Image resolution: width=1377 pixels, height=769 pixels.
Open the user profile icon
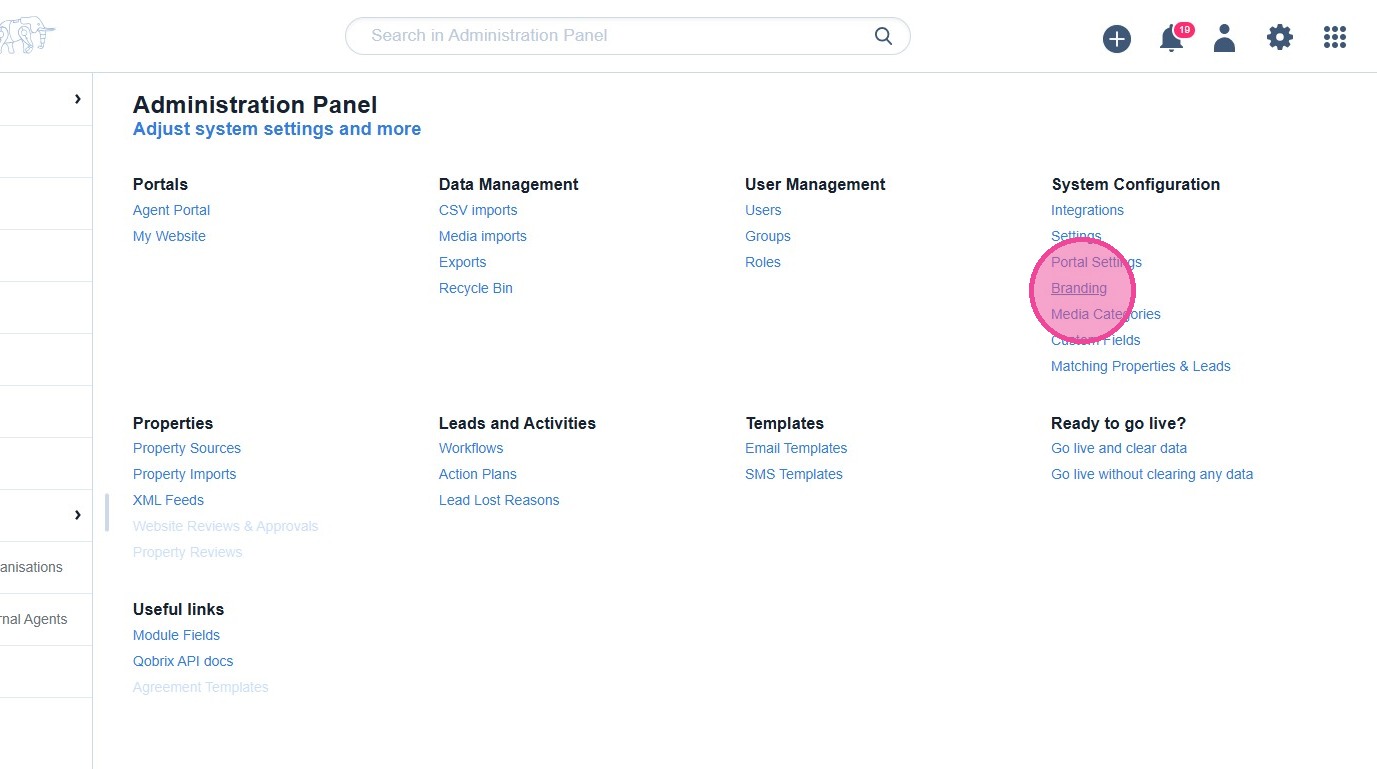pyautogui.click(x=1224, y=38)
